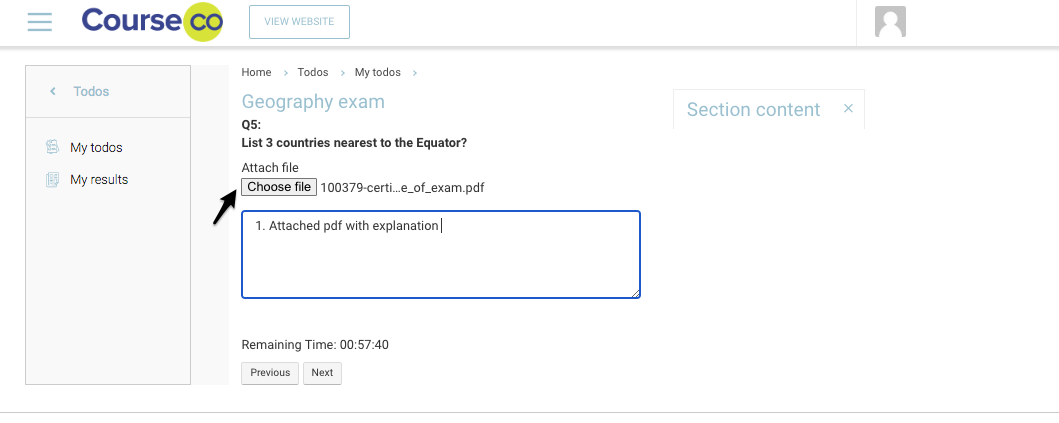Close the Section content panel
This screenshot has width=1059, height=423.
tap(848, 108)
